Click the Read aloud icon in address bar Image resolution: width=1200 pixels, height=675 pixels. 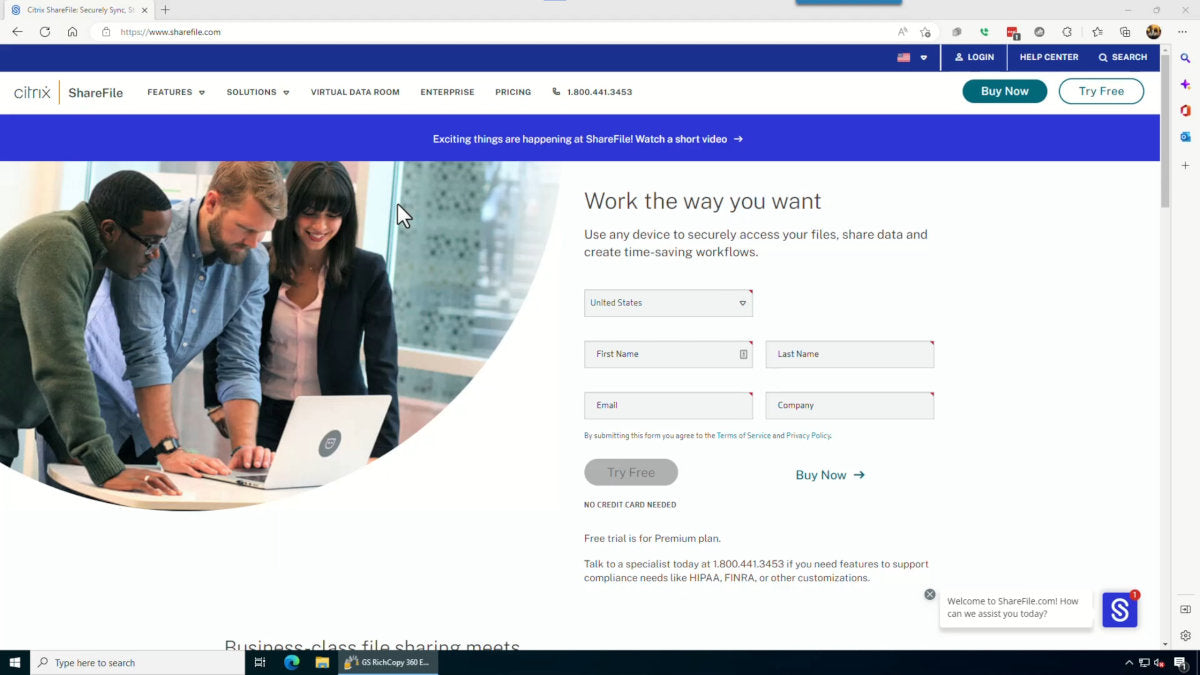[903, 32]
